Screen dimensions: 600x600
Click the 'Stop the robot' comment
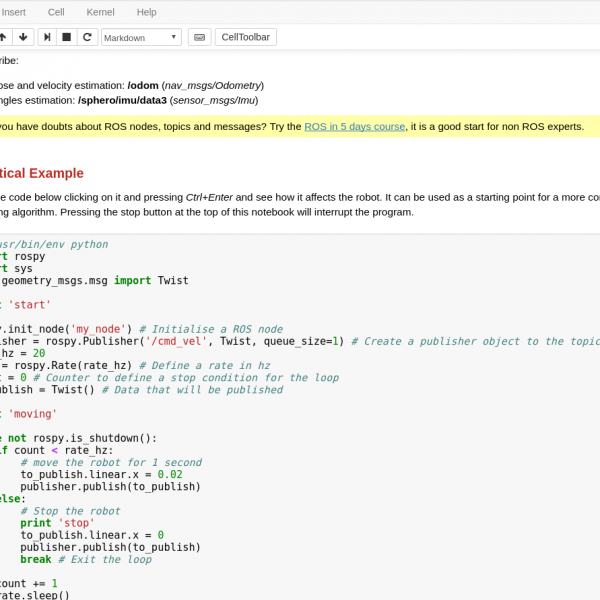[x=71, y=511]
